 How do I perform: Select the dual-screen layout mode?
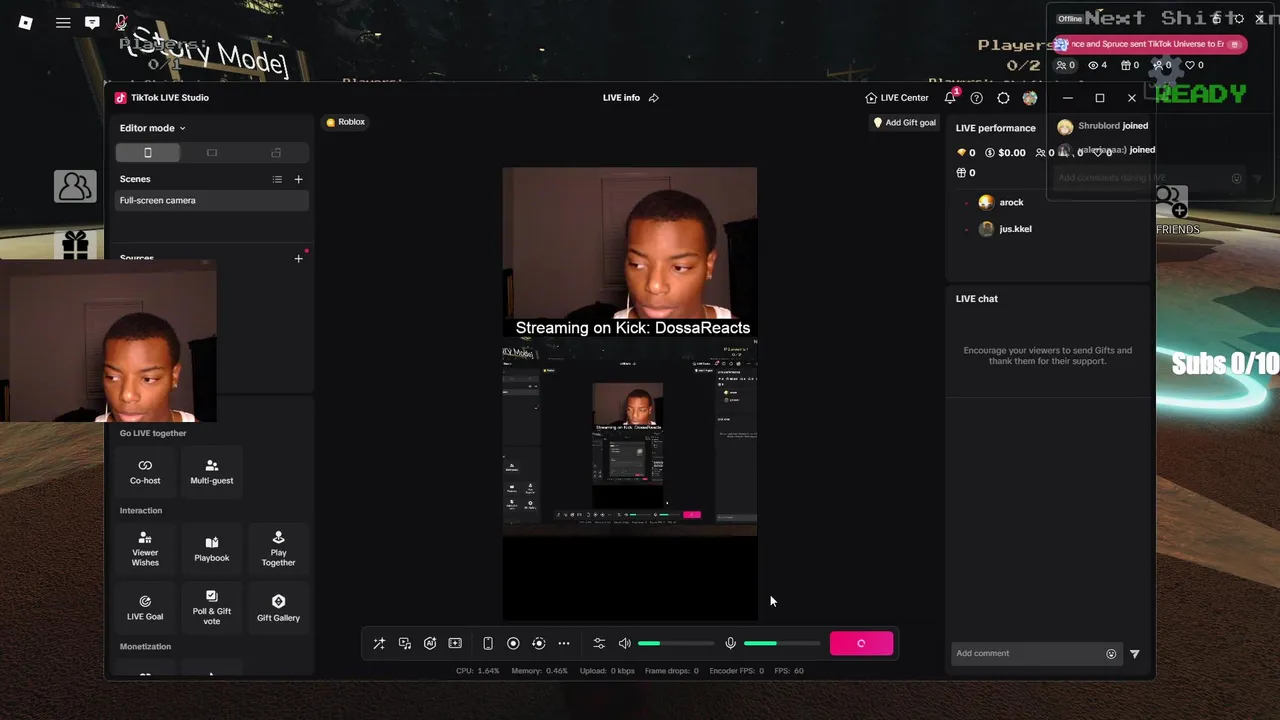click(x=276, y=153)
